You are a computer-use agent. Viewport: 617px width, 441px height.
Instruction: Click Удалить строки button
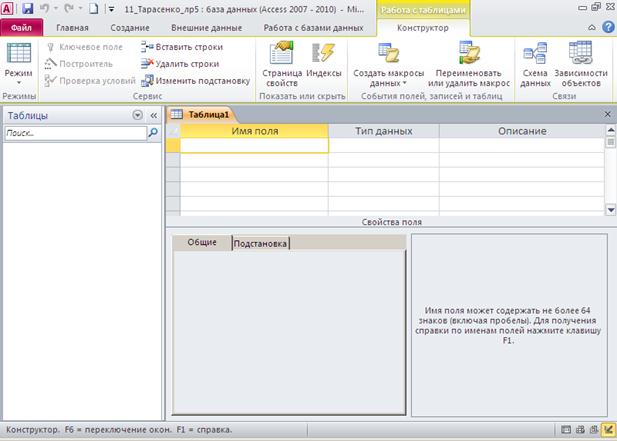(180, 64)
